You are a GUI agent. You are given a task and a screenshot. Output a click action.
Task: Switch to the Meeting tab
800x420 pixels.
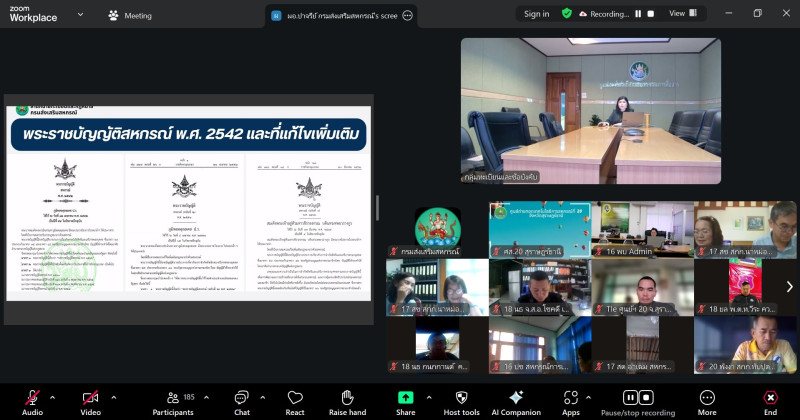click(x=130, y=15)
